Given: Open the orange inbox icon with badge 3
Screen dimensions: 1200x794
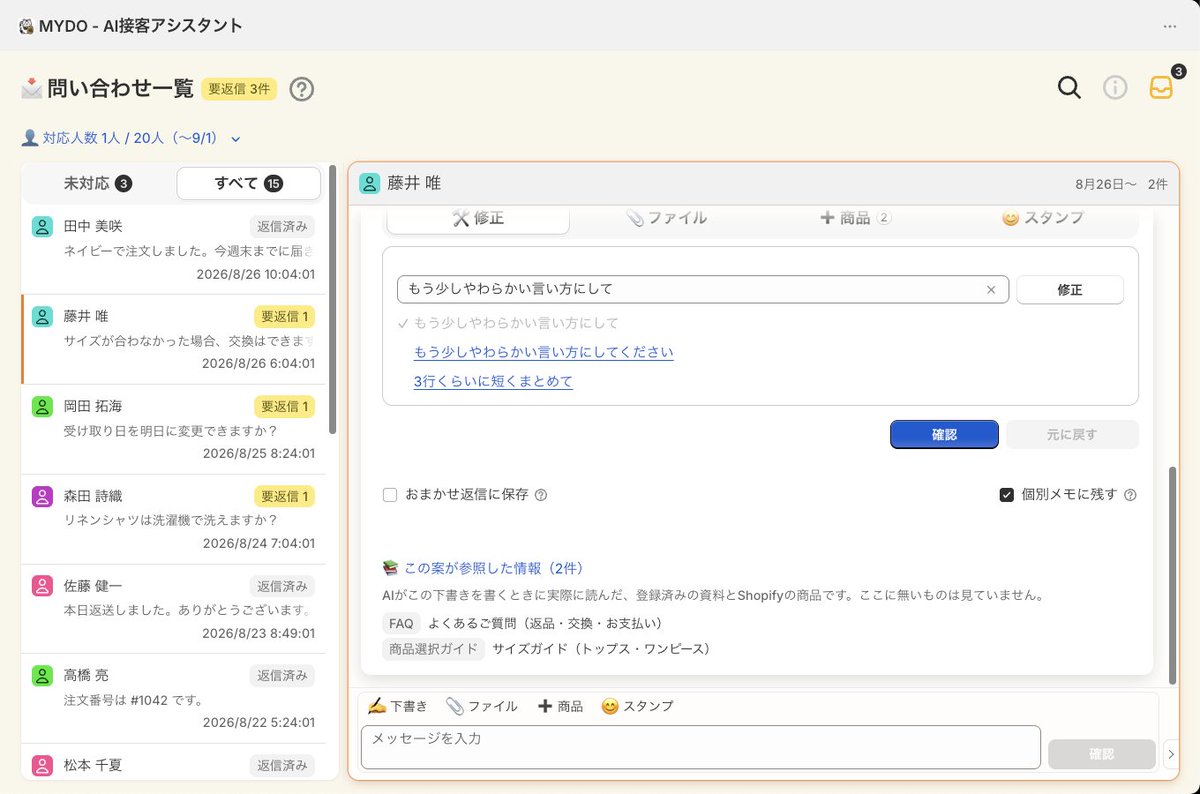Looking at the screenshot, I should coord(1161,88).
